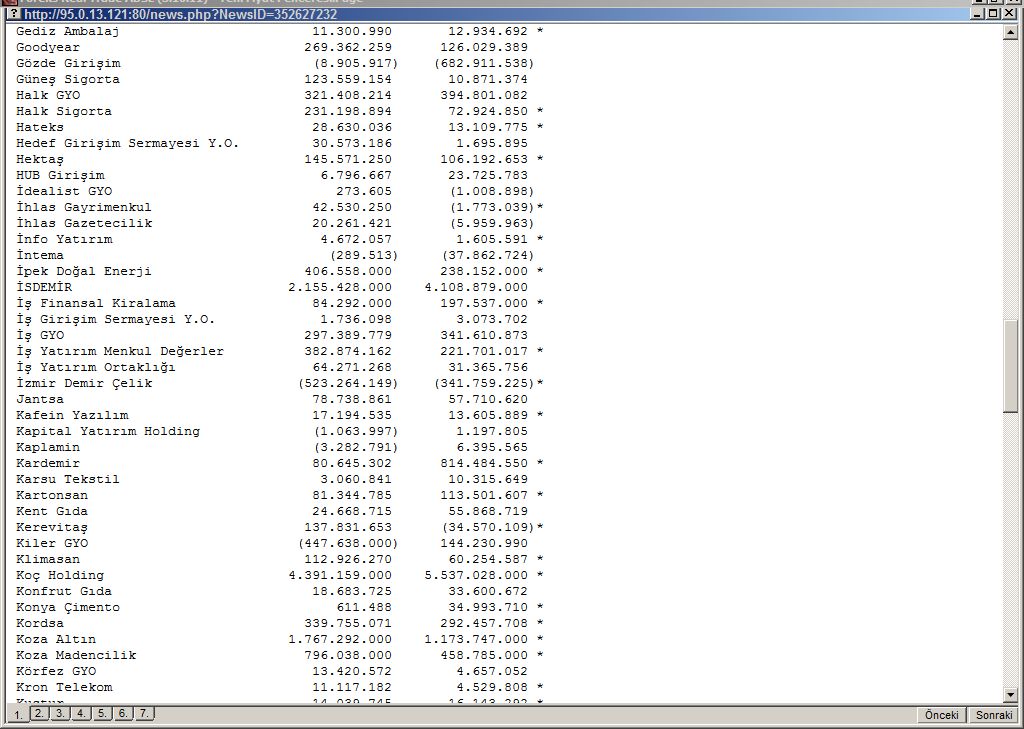This screenshot has width=1024, height=729.
Task: Select the İhlas Gayrimenkul row name
Action: point(84,208)
